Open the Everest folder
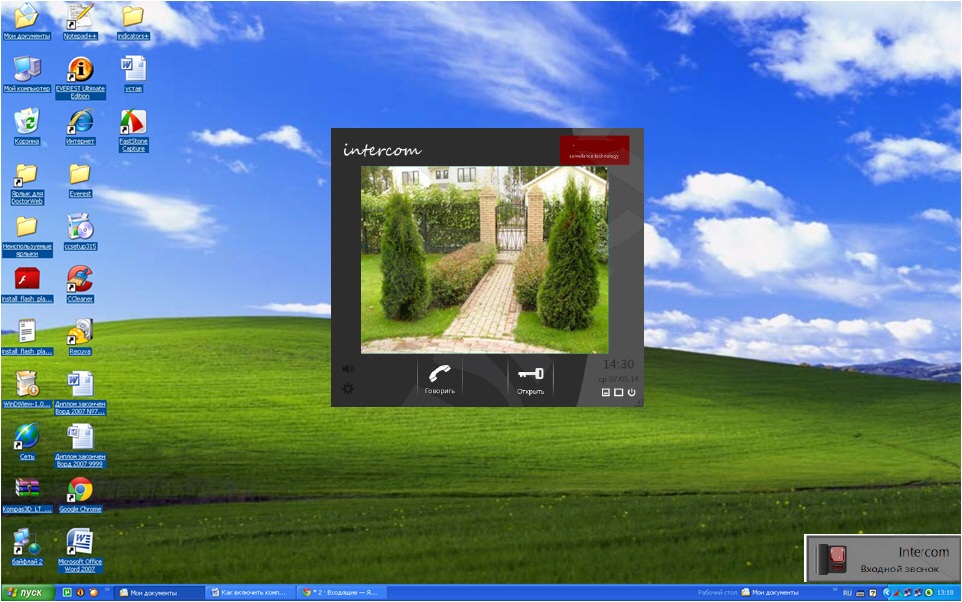This screenshot has height=602, width=962. pyautogui.click(x=80, y=180)
